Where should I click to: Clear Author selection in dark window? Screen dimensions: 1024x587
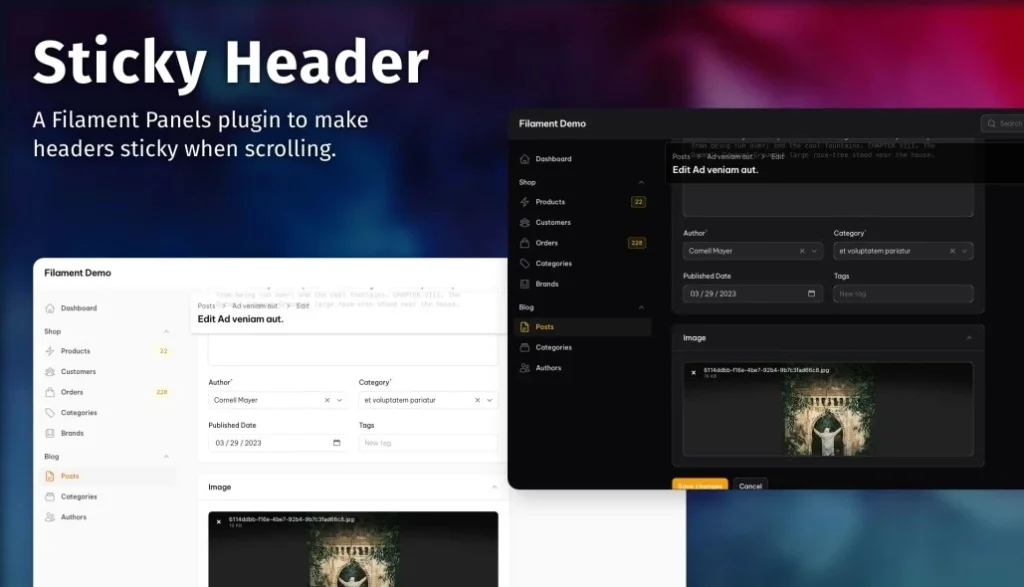[802, 251]
